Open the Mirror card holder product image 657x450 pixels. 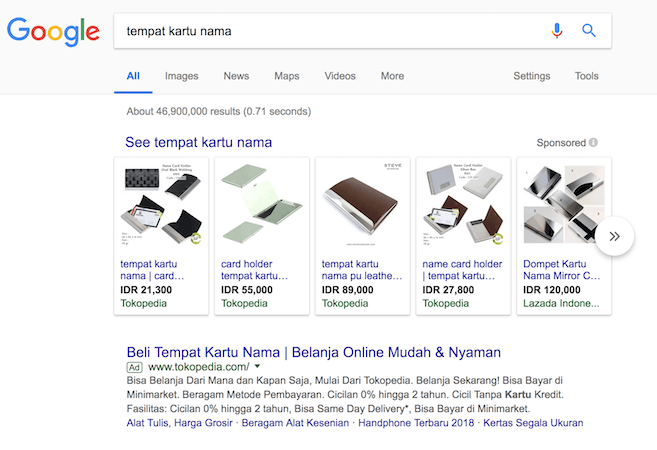point(564,204)
